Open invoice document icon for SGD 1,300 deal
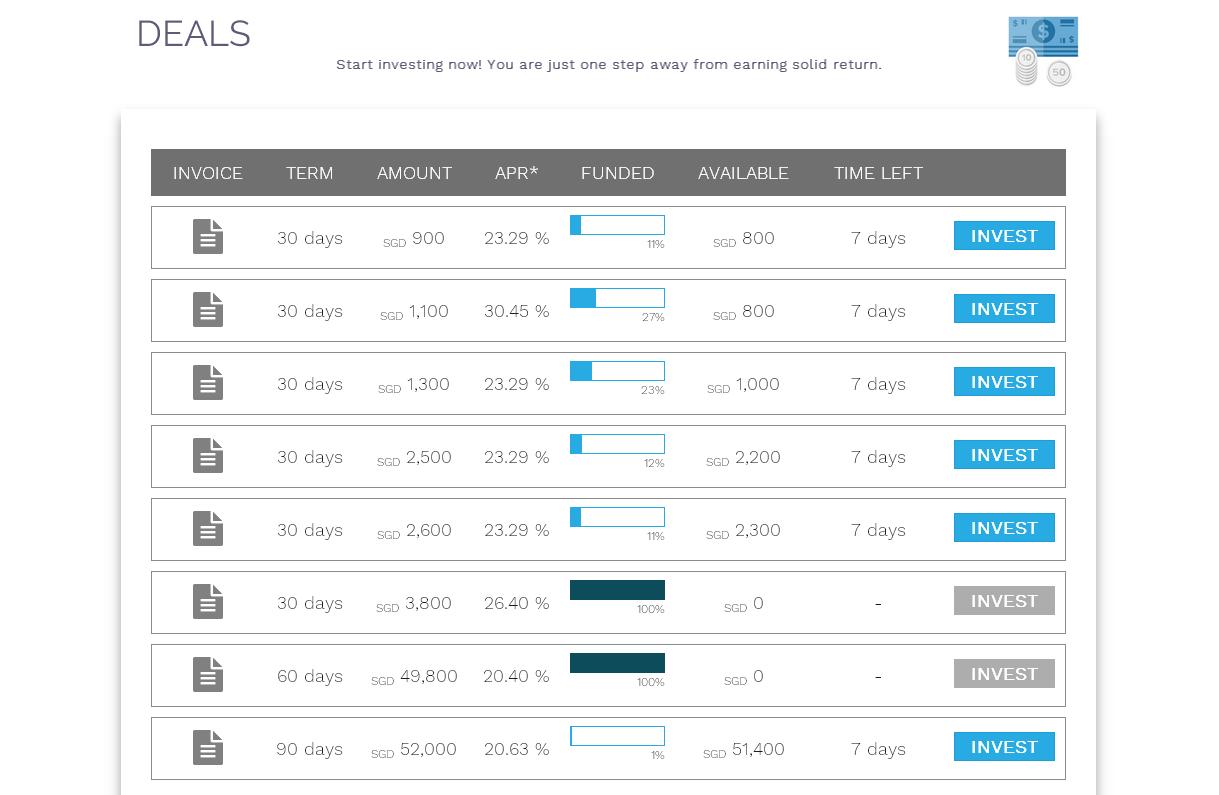The image size is (1219, 795). pyautogui.click(x=208, y=383)
